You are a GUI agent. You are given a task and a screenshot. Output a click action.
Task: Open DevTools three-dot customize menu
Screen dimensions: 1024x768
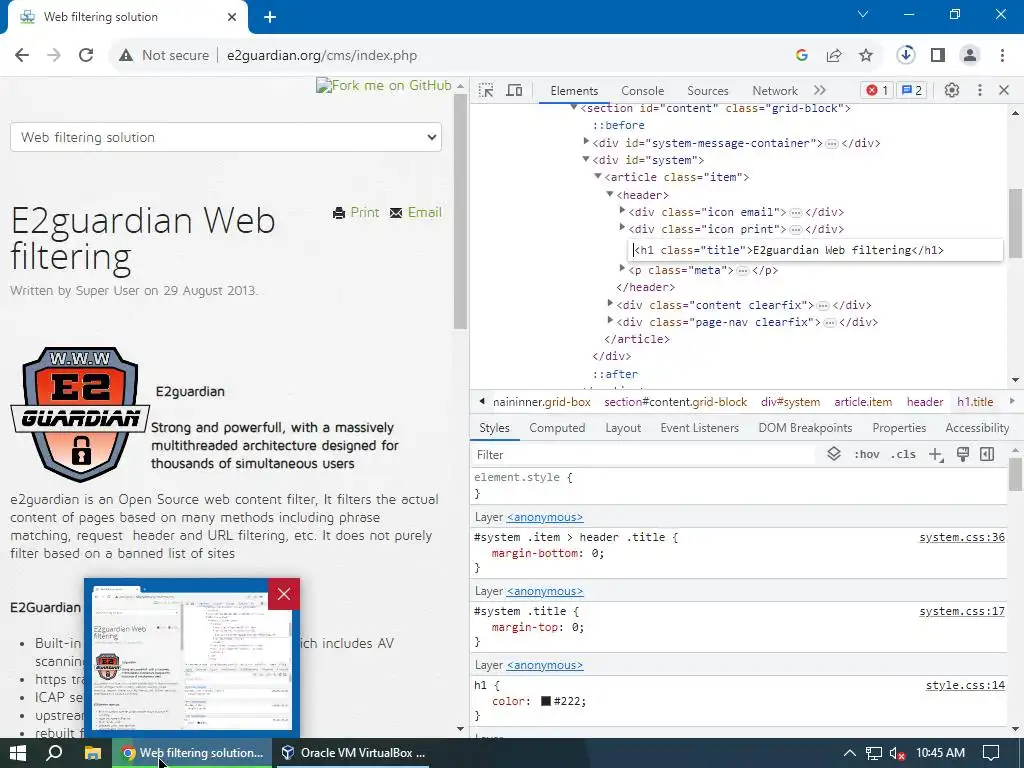[x=980, y=90]
